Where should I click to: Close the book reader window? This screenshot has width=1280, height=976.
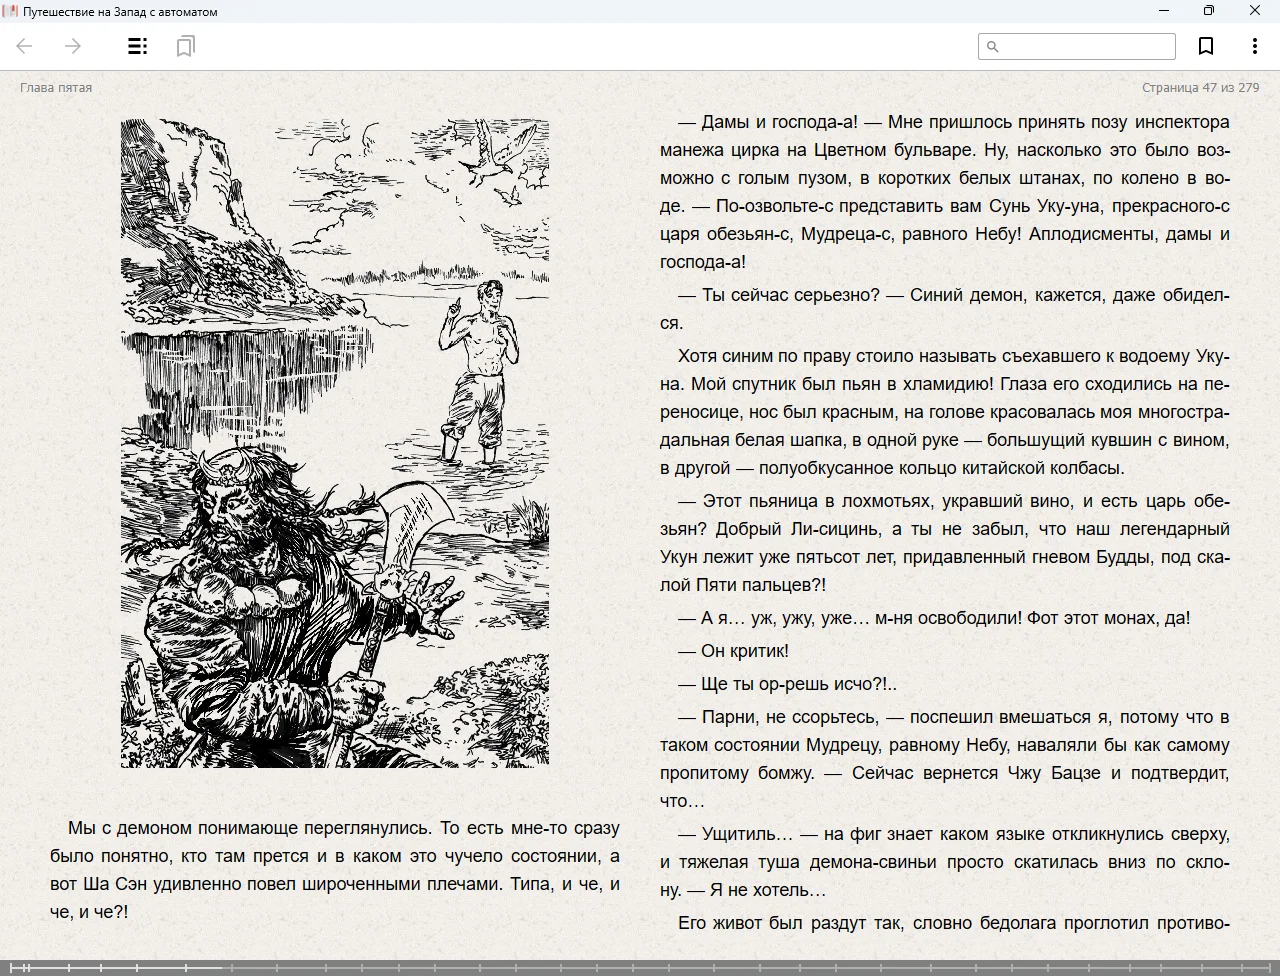[x=1255, y=11]
